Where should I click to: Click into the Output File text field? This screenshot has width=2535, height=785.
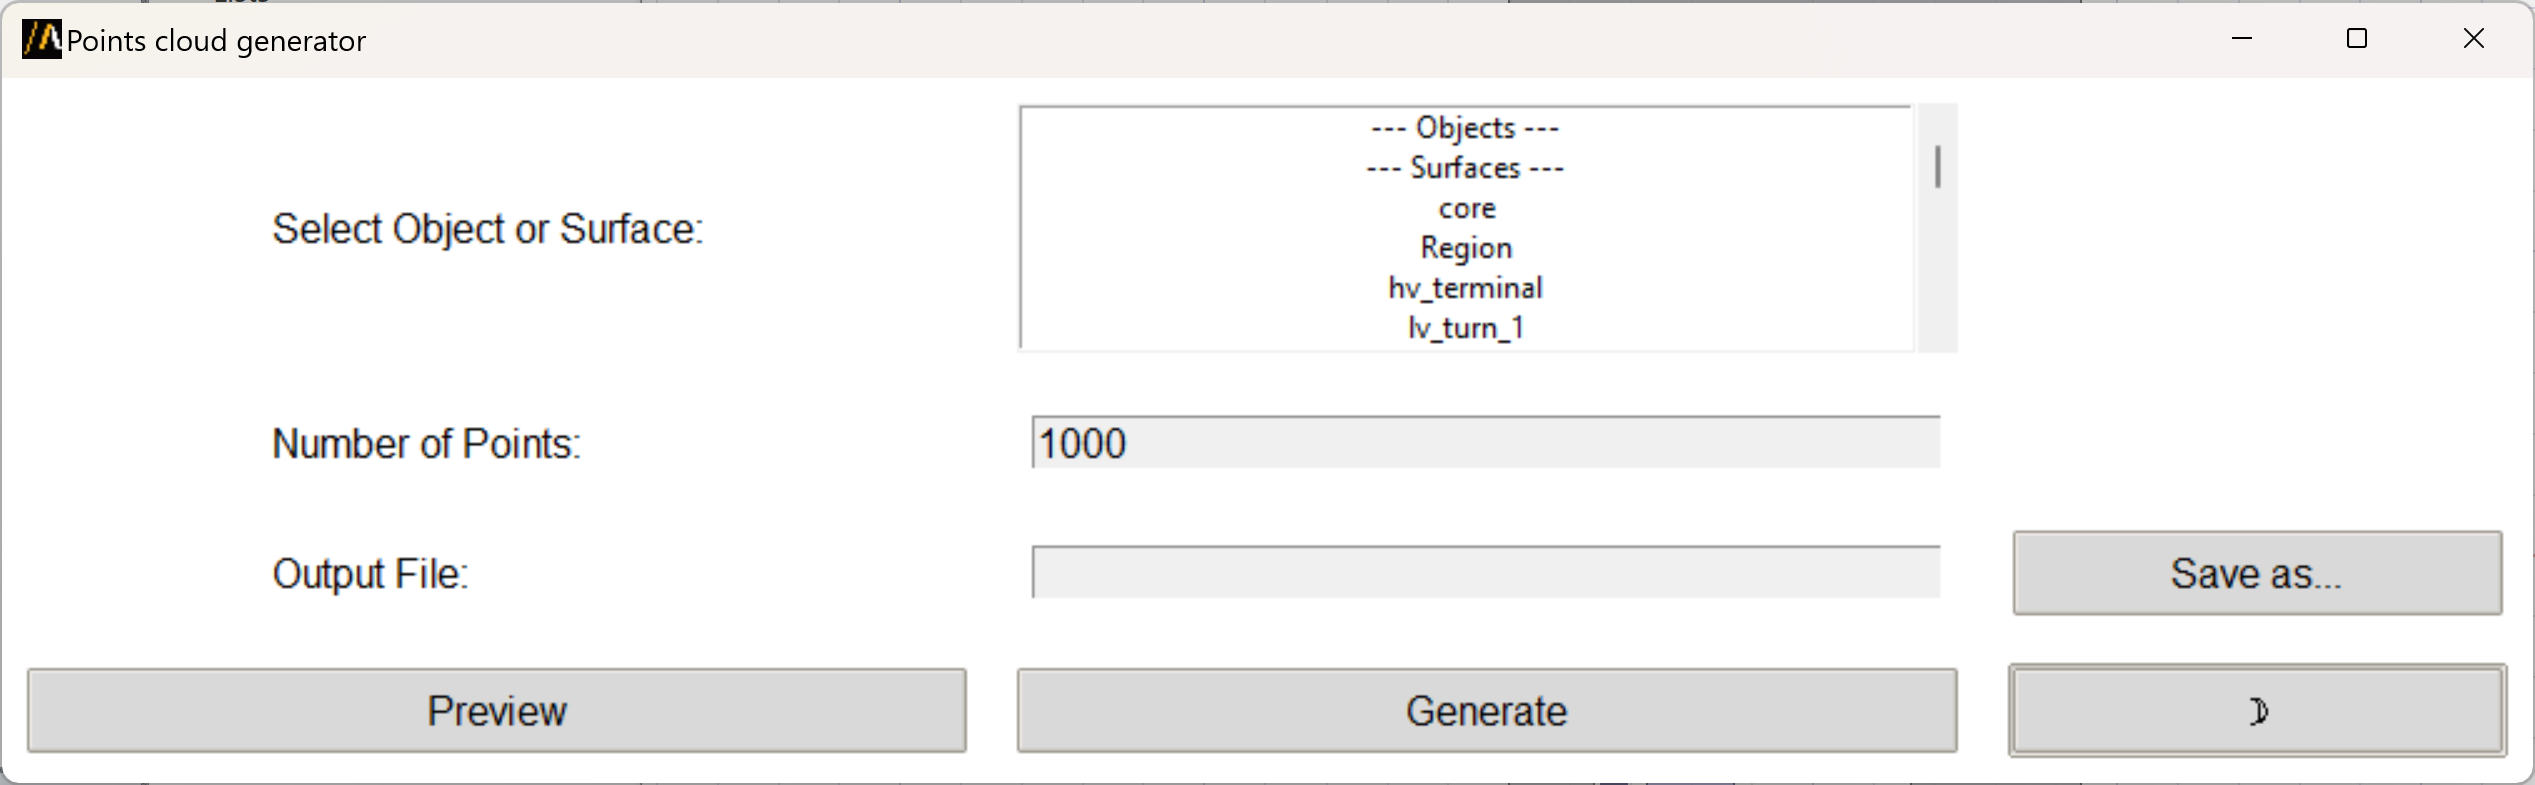pos(1486,573)
